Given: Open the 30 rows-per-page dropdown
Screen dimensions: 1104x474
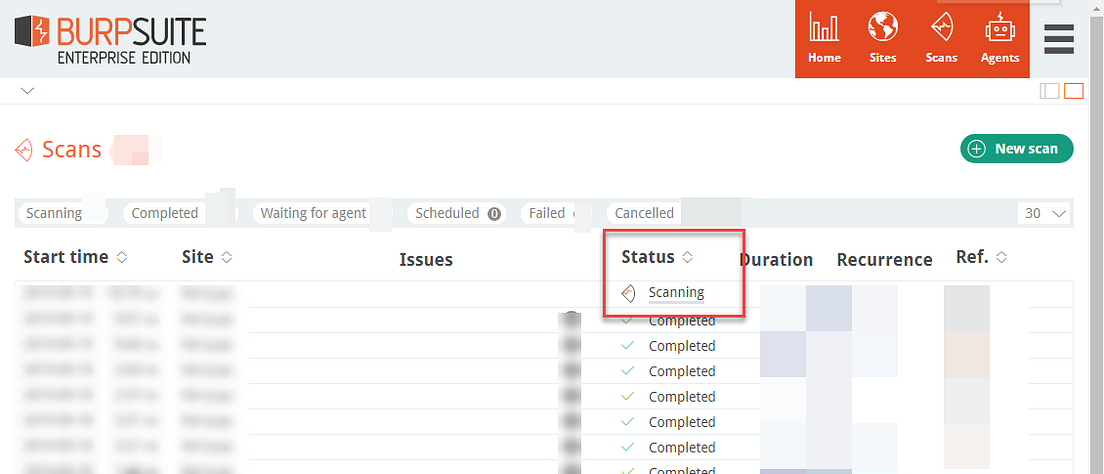Looking at the screenshot, I should (x=1045, y=213).
